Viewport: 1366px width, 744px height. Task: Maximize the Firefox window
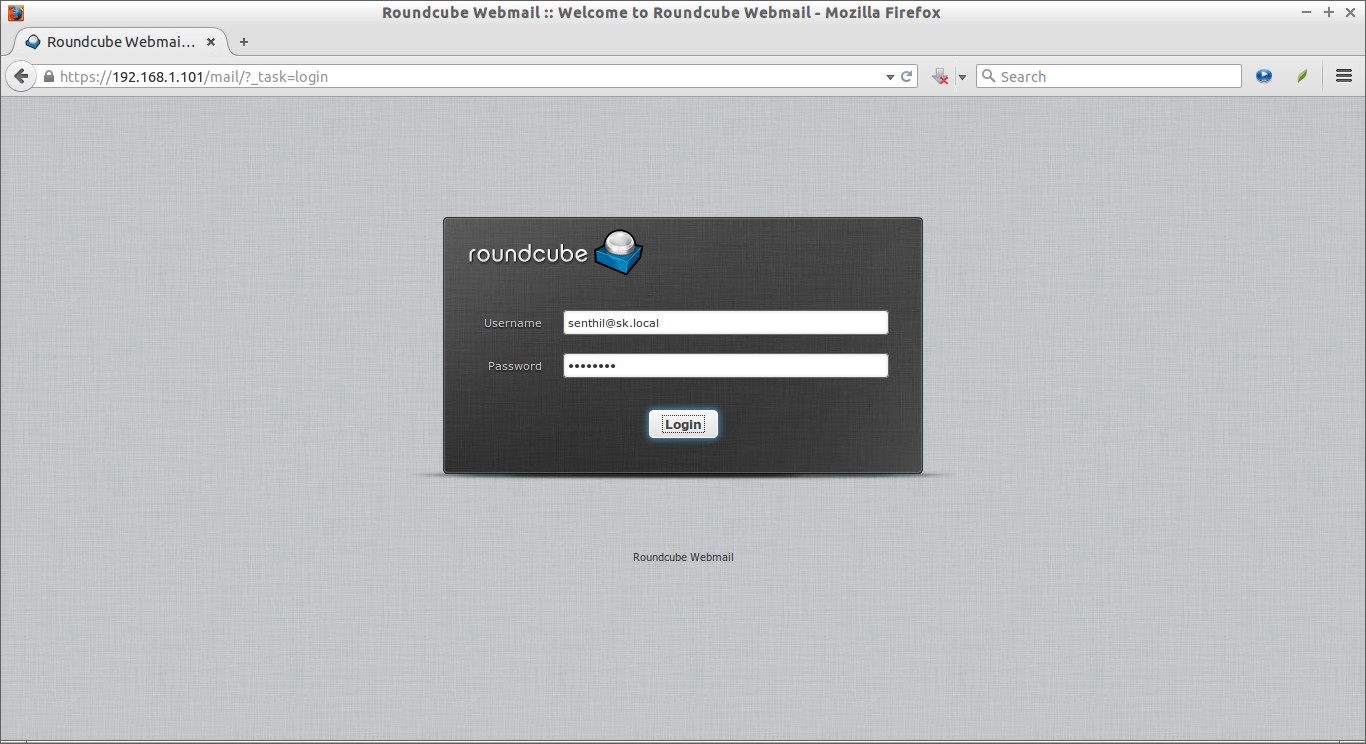click(1329, 13)
